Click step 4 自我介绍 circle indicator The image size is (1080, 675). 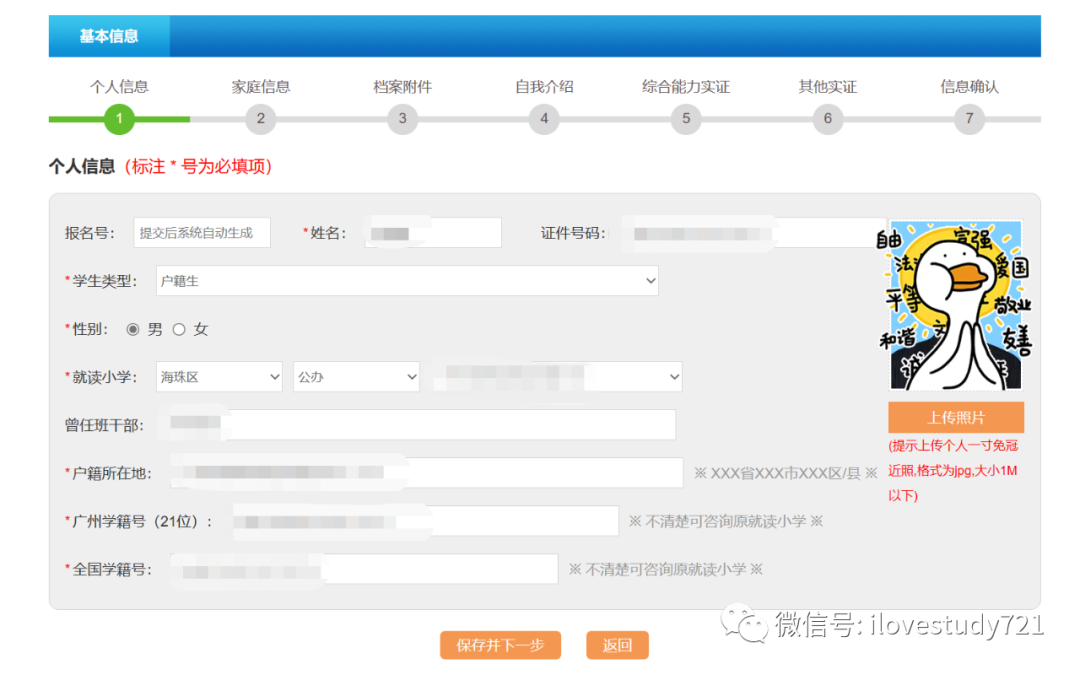(544, 118)
